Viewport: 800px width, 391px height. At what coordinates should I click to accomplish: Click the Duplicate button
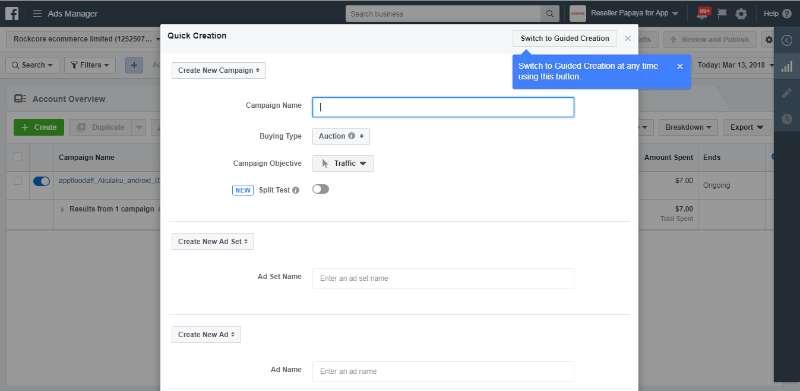point(101,127)
